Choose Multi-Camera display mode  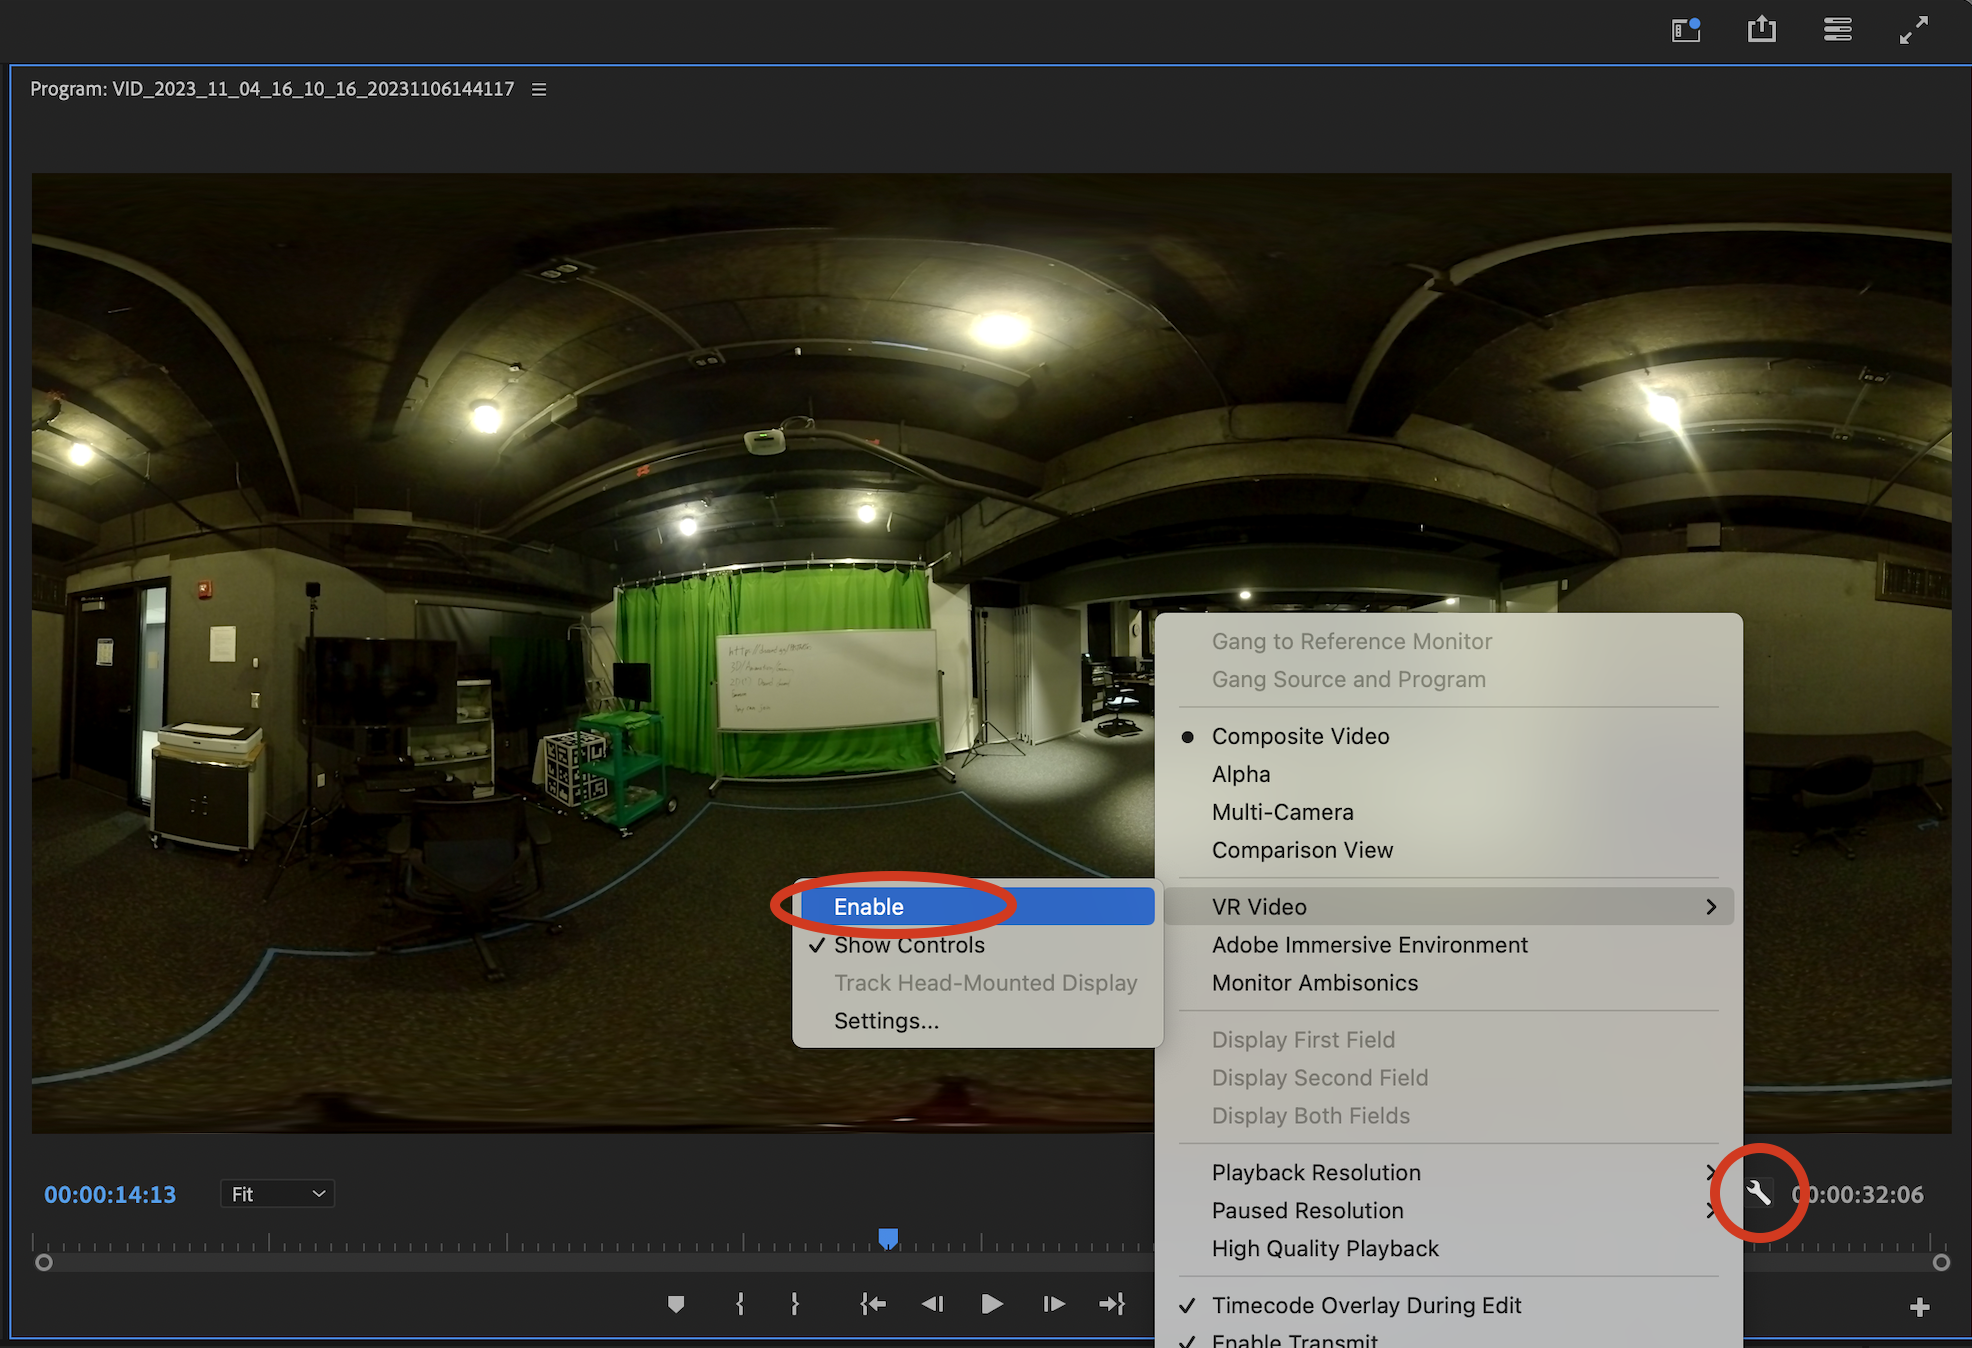point(1448,812)
